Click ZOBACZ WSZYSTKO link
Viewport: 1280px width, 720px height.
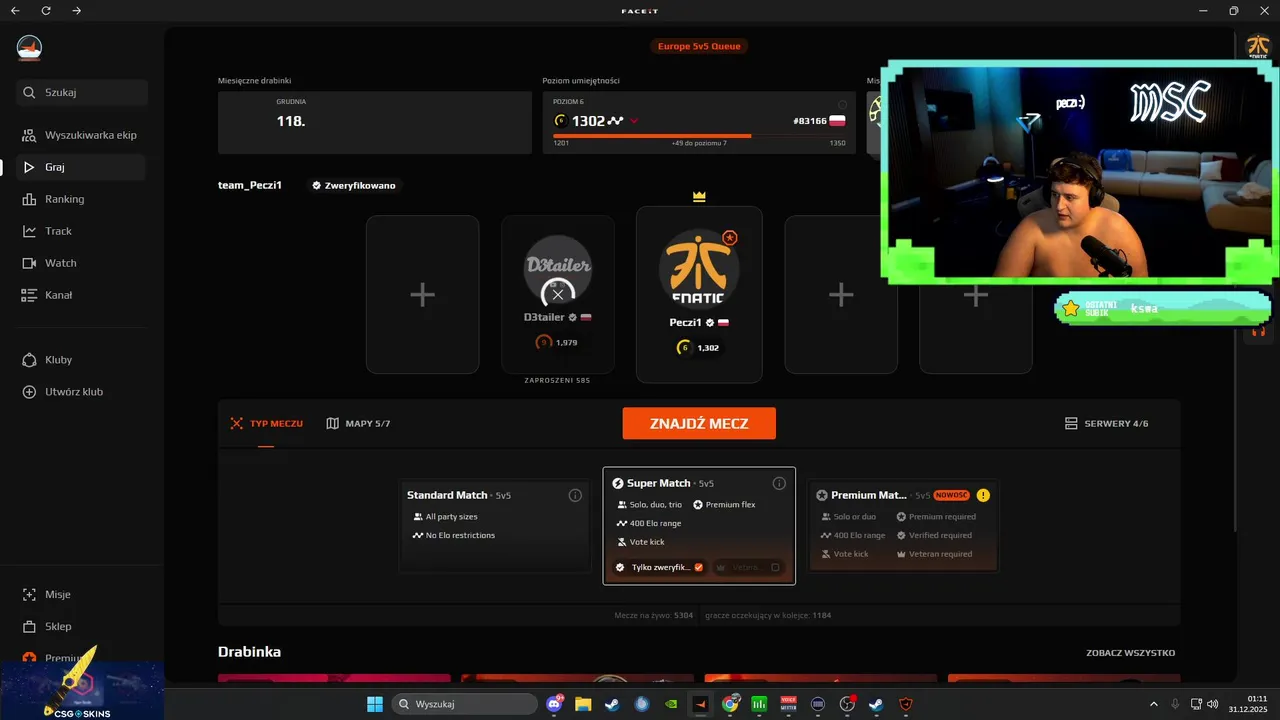click(x=1130, y=653)
